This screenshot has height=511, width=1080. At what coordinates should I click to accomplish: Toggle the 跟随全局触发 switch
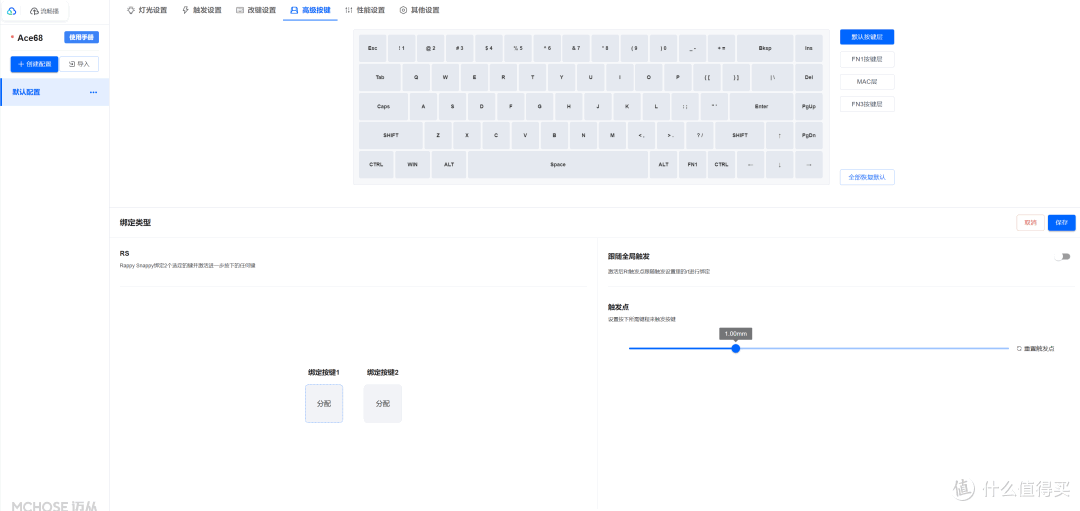1063,256
